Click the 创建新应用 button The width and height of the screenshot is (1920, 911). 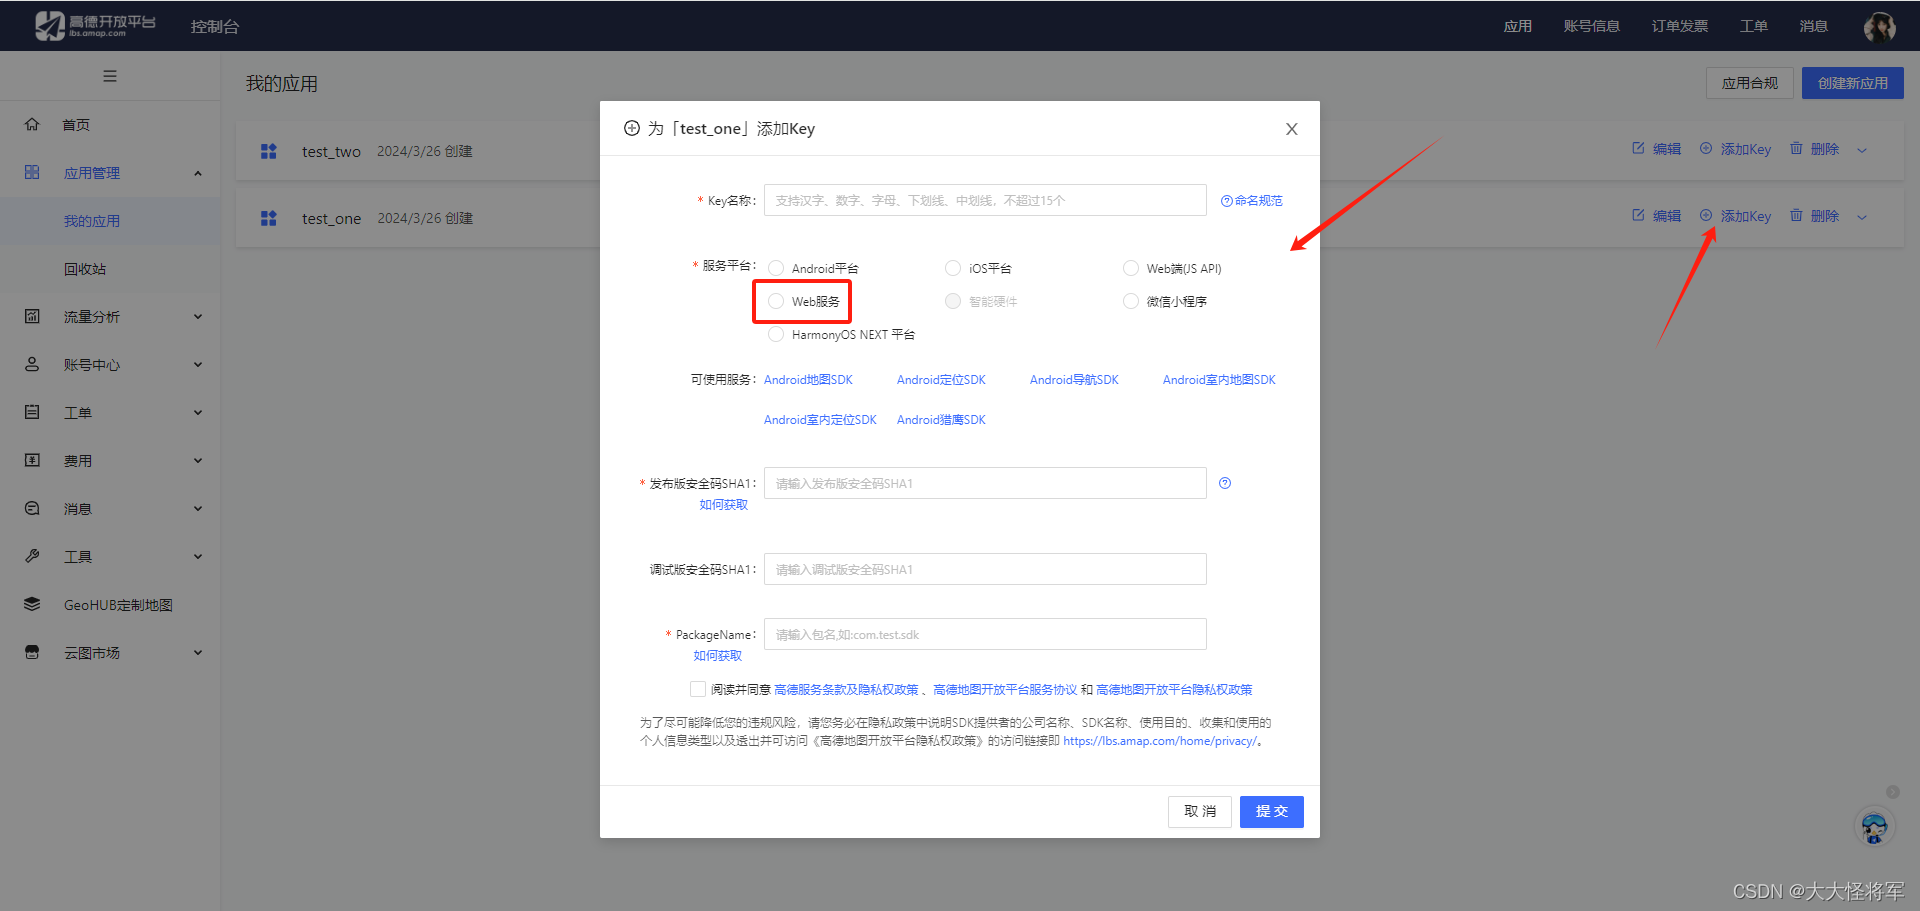tap(1852, 83)
